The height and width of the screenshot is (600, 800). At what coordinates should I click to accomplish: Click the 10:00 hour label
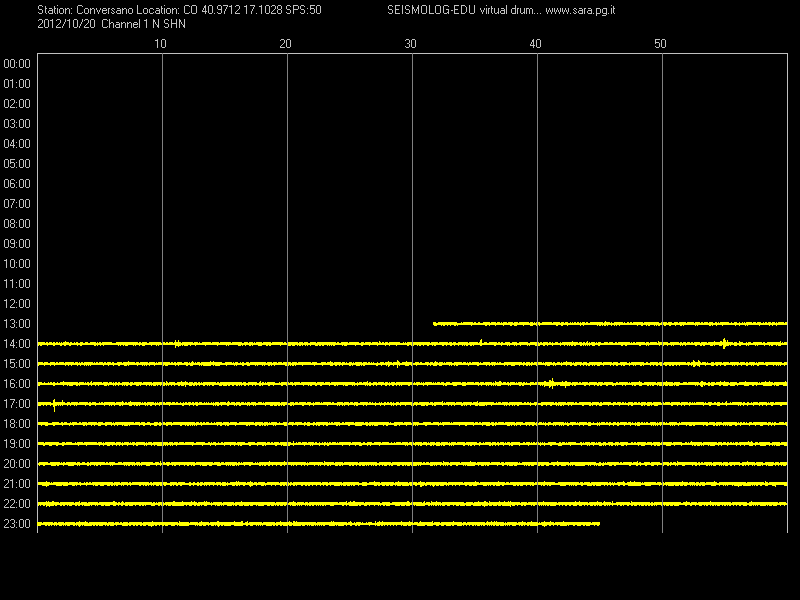17,264
